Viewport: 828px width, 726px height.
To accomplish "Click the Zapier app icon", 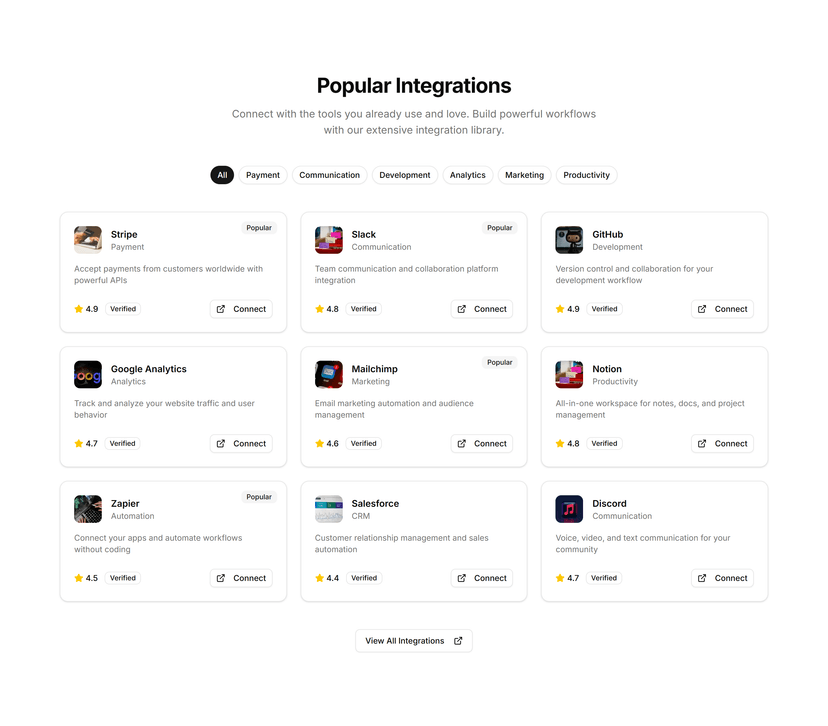I will (88, 509).
